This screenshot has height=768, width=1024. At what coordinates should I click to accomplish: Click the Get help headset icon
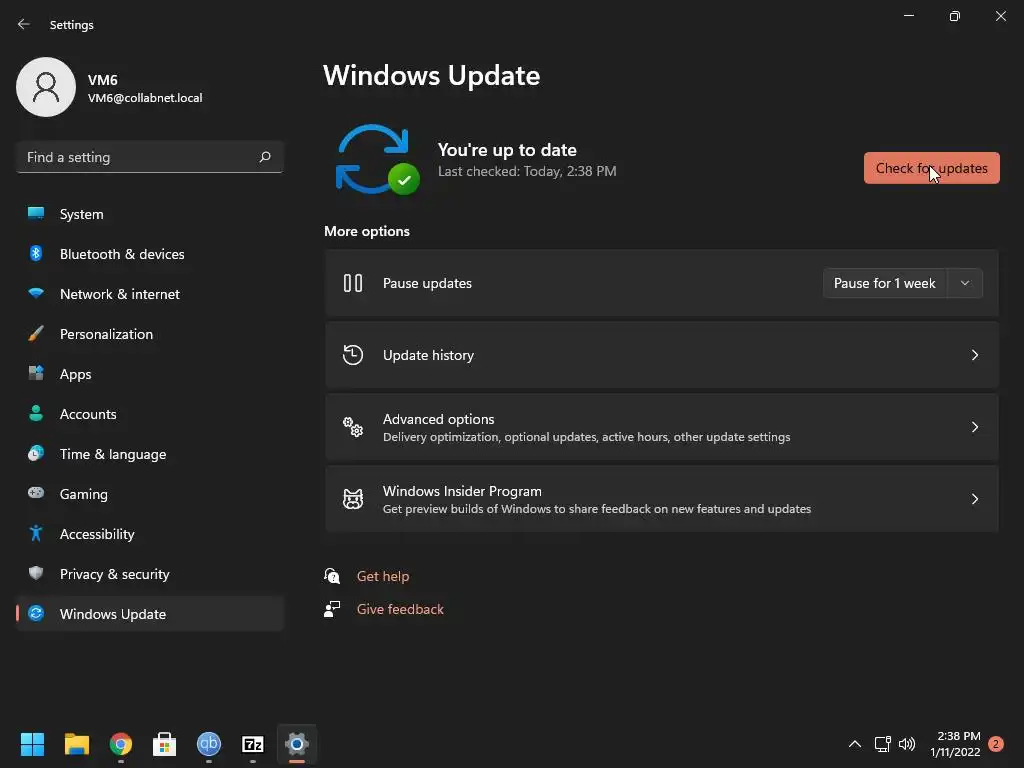pyautogui.click(x=332, y=576)
